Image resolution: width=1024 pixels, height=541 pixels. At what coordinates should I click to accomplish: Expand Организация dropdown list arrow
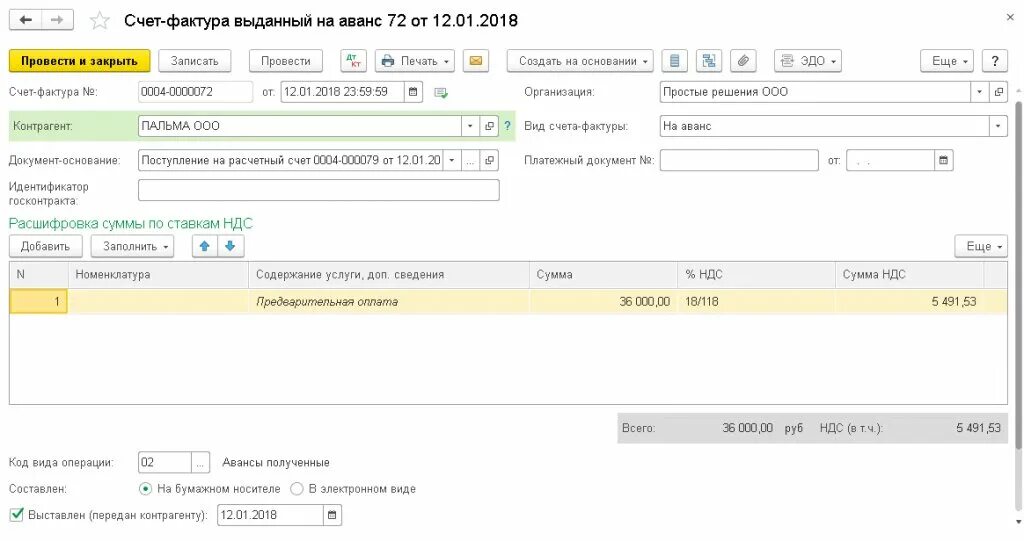(979, 92)
